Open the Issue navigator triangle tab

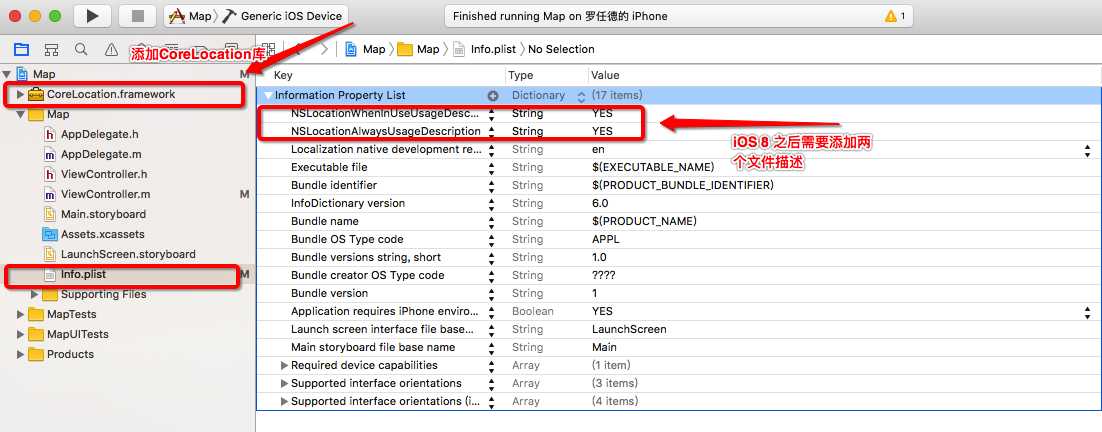pos(111,49)
